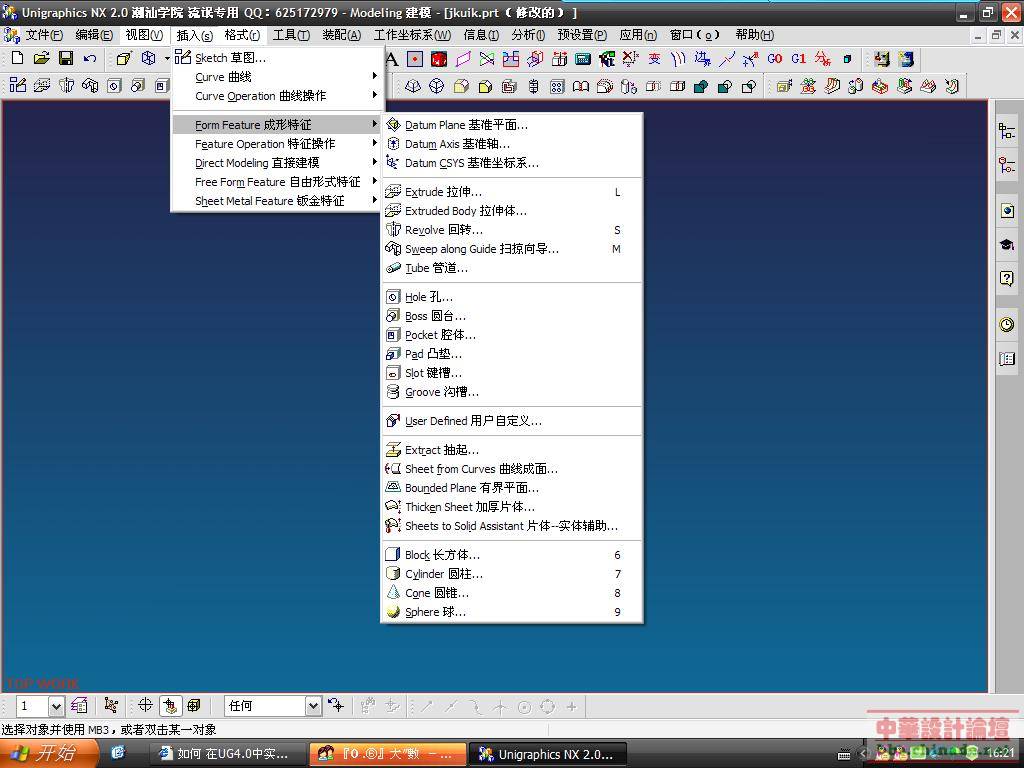
Task: Select Extrude 拉伸 from the submenu
Action: 512,192
